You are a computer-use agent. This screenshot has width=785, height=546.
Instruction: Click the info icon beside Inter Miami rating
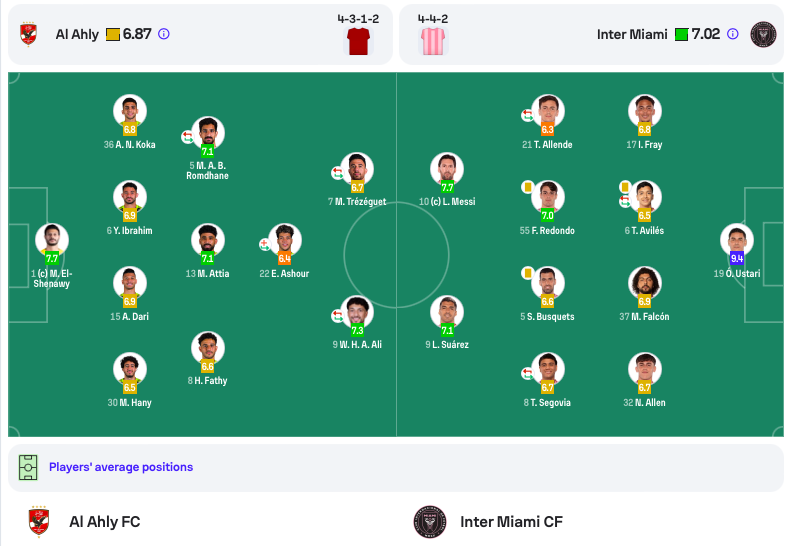click(x=732, y=34)
